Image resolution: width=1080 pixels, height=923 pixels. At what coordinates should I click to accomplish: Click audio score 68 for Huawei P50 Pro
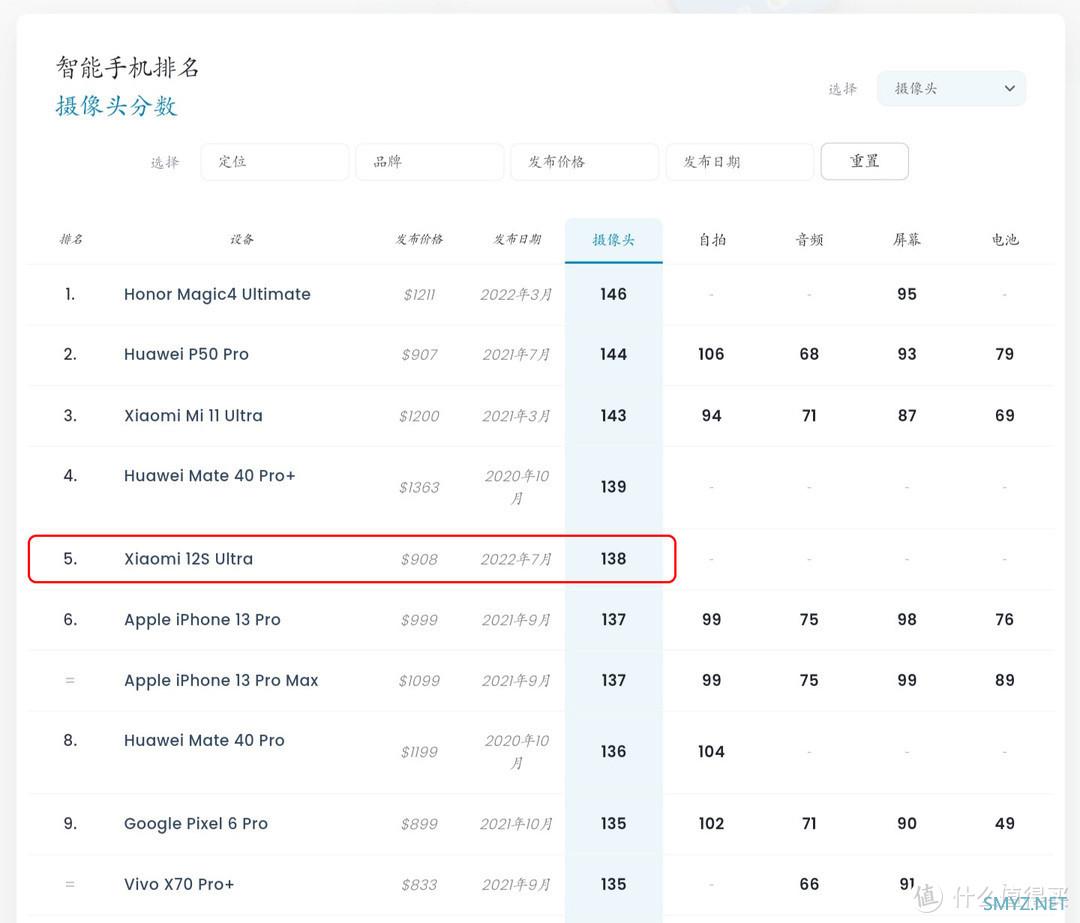point(809,354)
